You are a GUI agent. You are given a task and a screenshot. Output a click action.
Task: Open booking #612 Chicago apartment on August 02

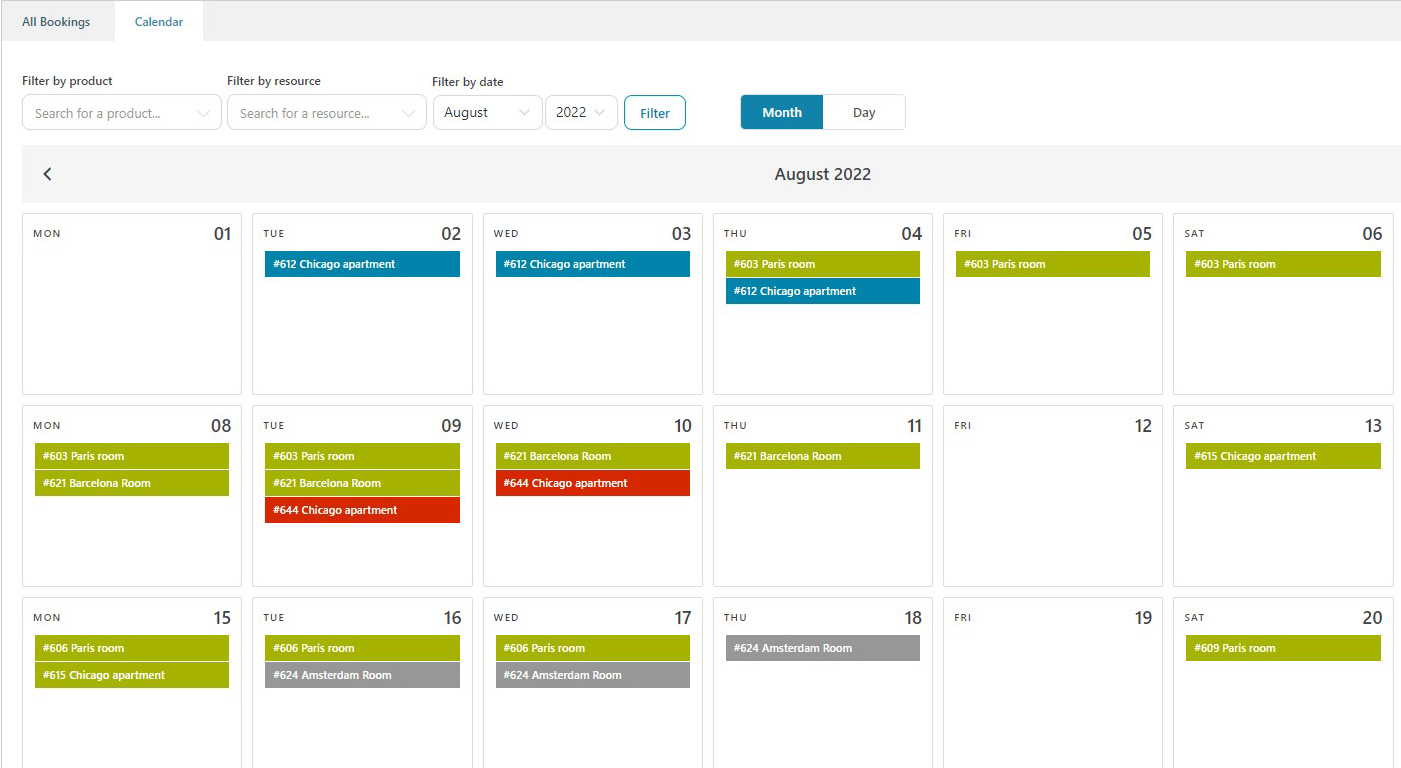coord(362,264)
